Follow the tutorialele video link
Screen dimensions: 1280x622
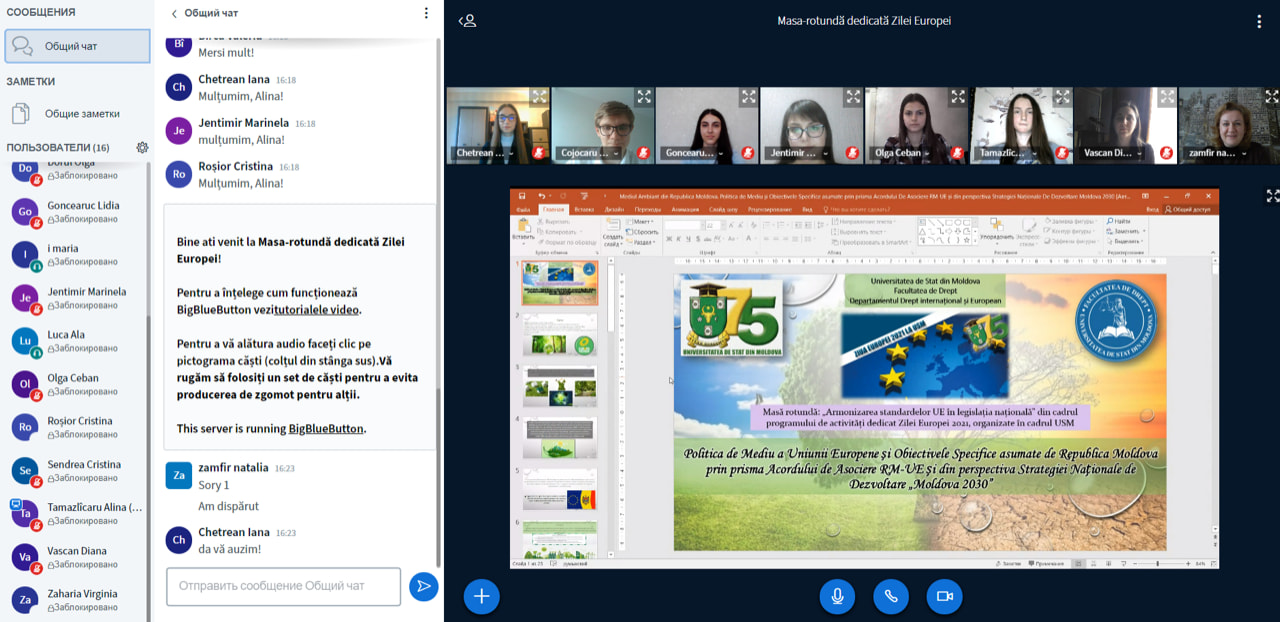pyautogui.click(x=317, y=310)
